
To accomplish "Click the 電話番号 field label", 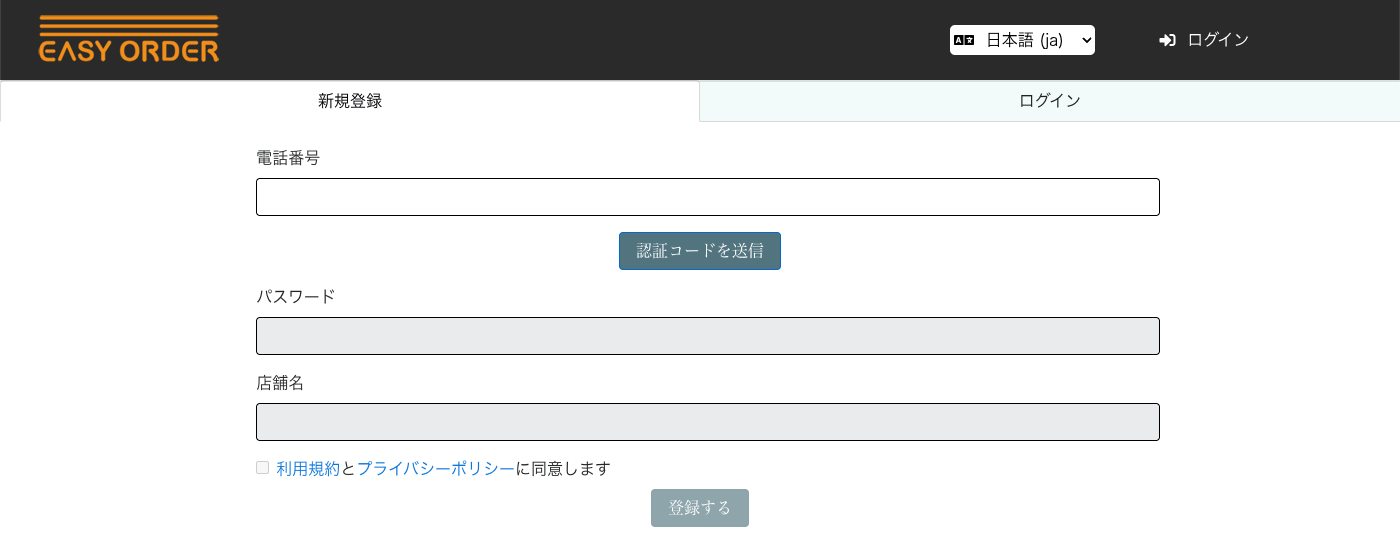I will click(288, 158).
